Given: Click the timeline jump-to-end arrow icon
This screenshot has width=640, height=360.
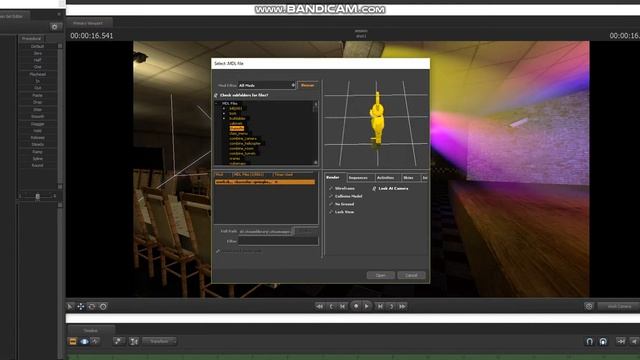Looking at the screenshot, I should [620, 341].
